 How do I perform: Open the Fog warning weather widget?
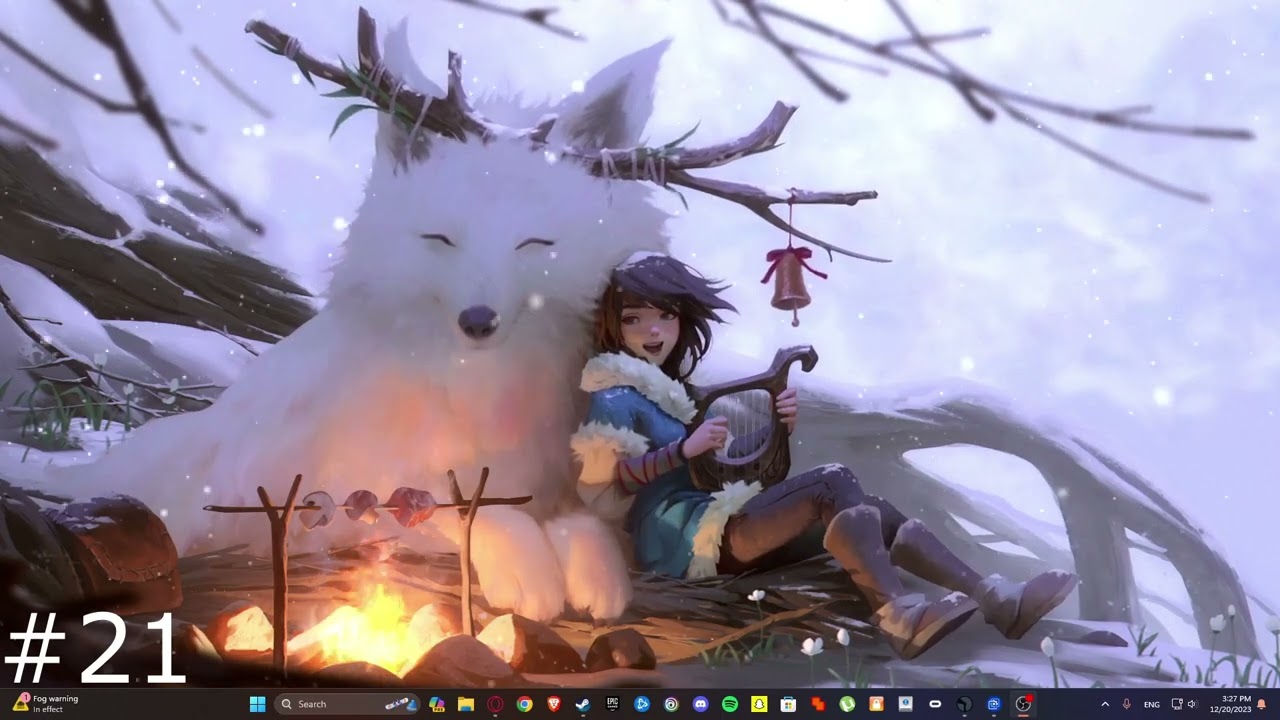pos(47,704)
